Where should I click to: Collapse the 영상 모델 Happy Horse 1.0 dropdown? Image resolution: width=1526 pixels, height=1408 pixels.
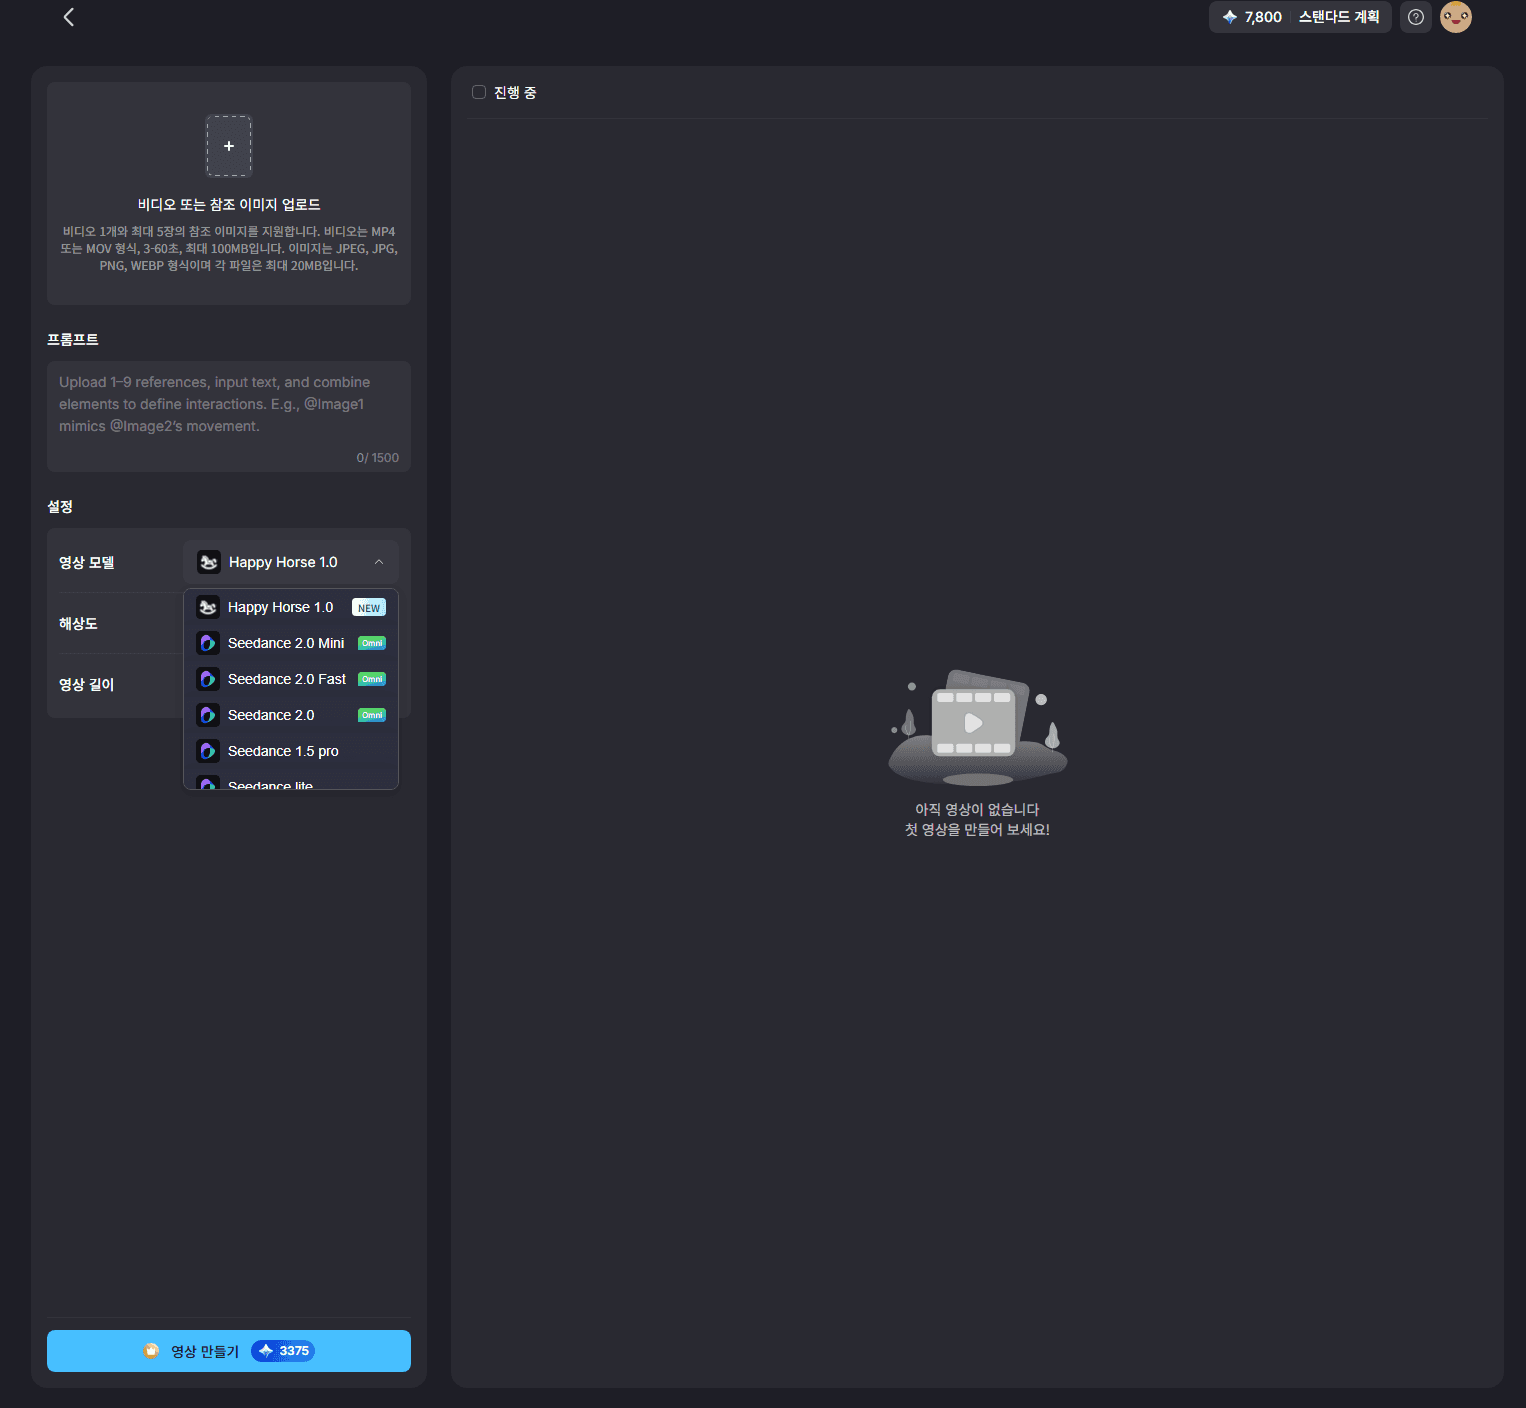(291, 562)
